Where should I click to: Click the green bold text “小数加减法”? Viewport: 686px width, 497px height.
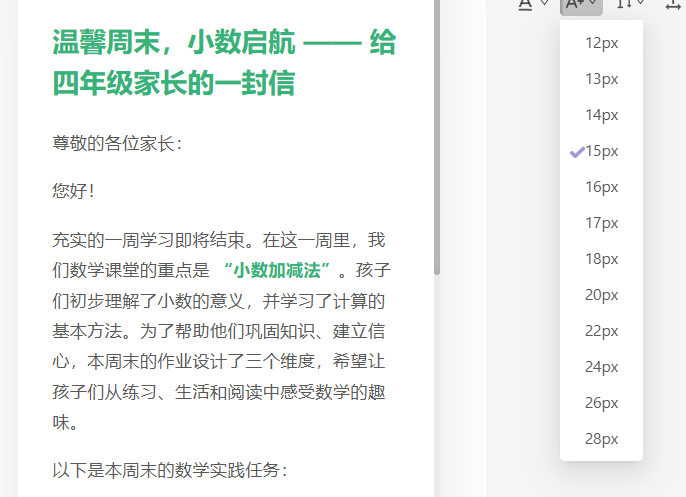[x=277, y=270]
